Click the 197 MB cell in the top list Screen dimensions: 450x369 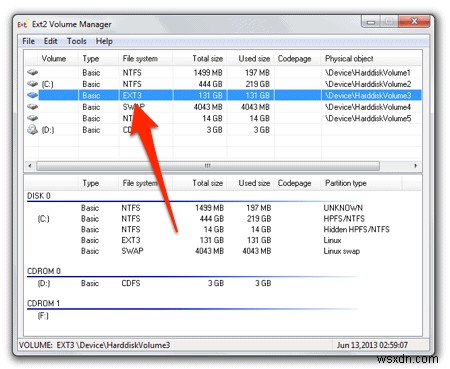(x=257, y=72)
